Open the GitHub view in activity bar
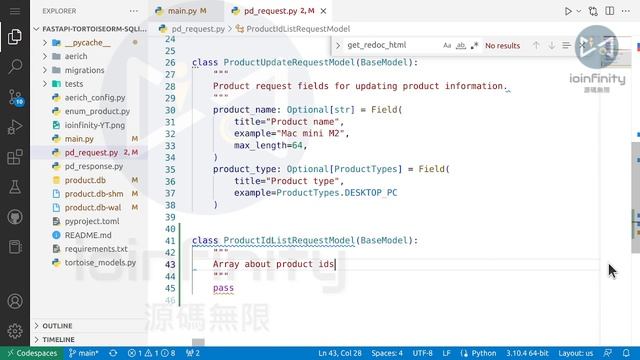The height and width of the screenshot is (360, 640). point(15,217)
